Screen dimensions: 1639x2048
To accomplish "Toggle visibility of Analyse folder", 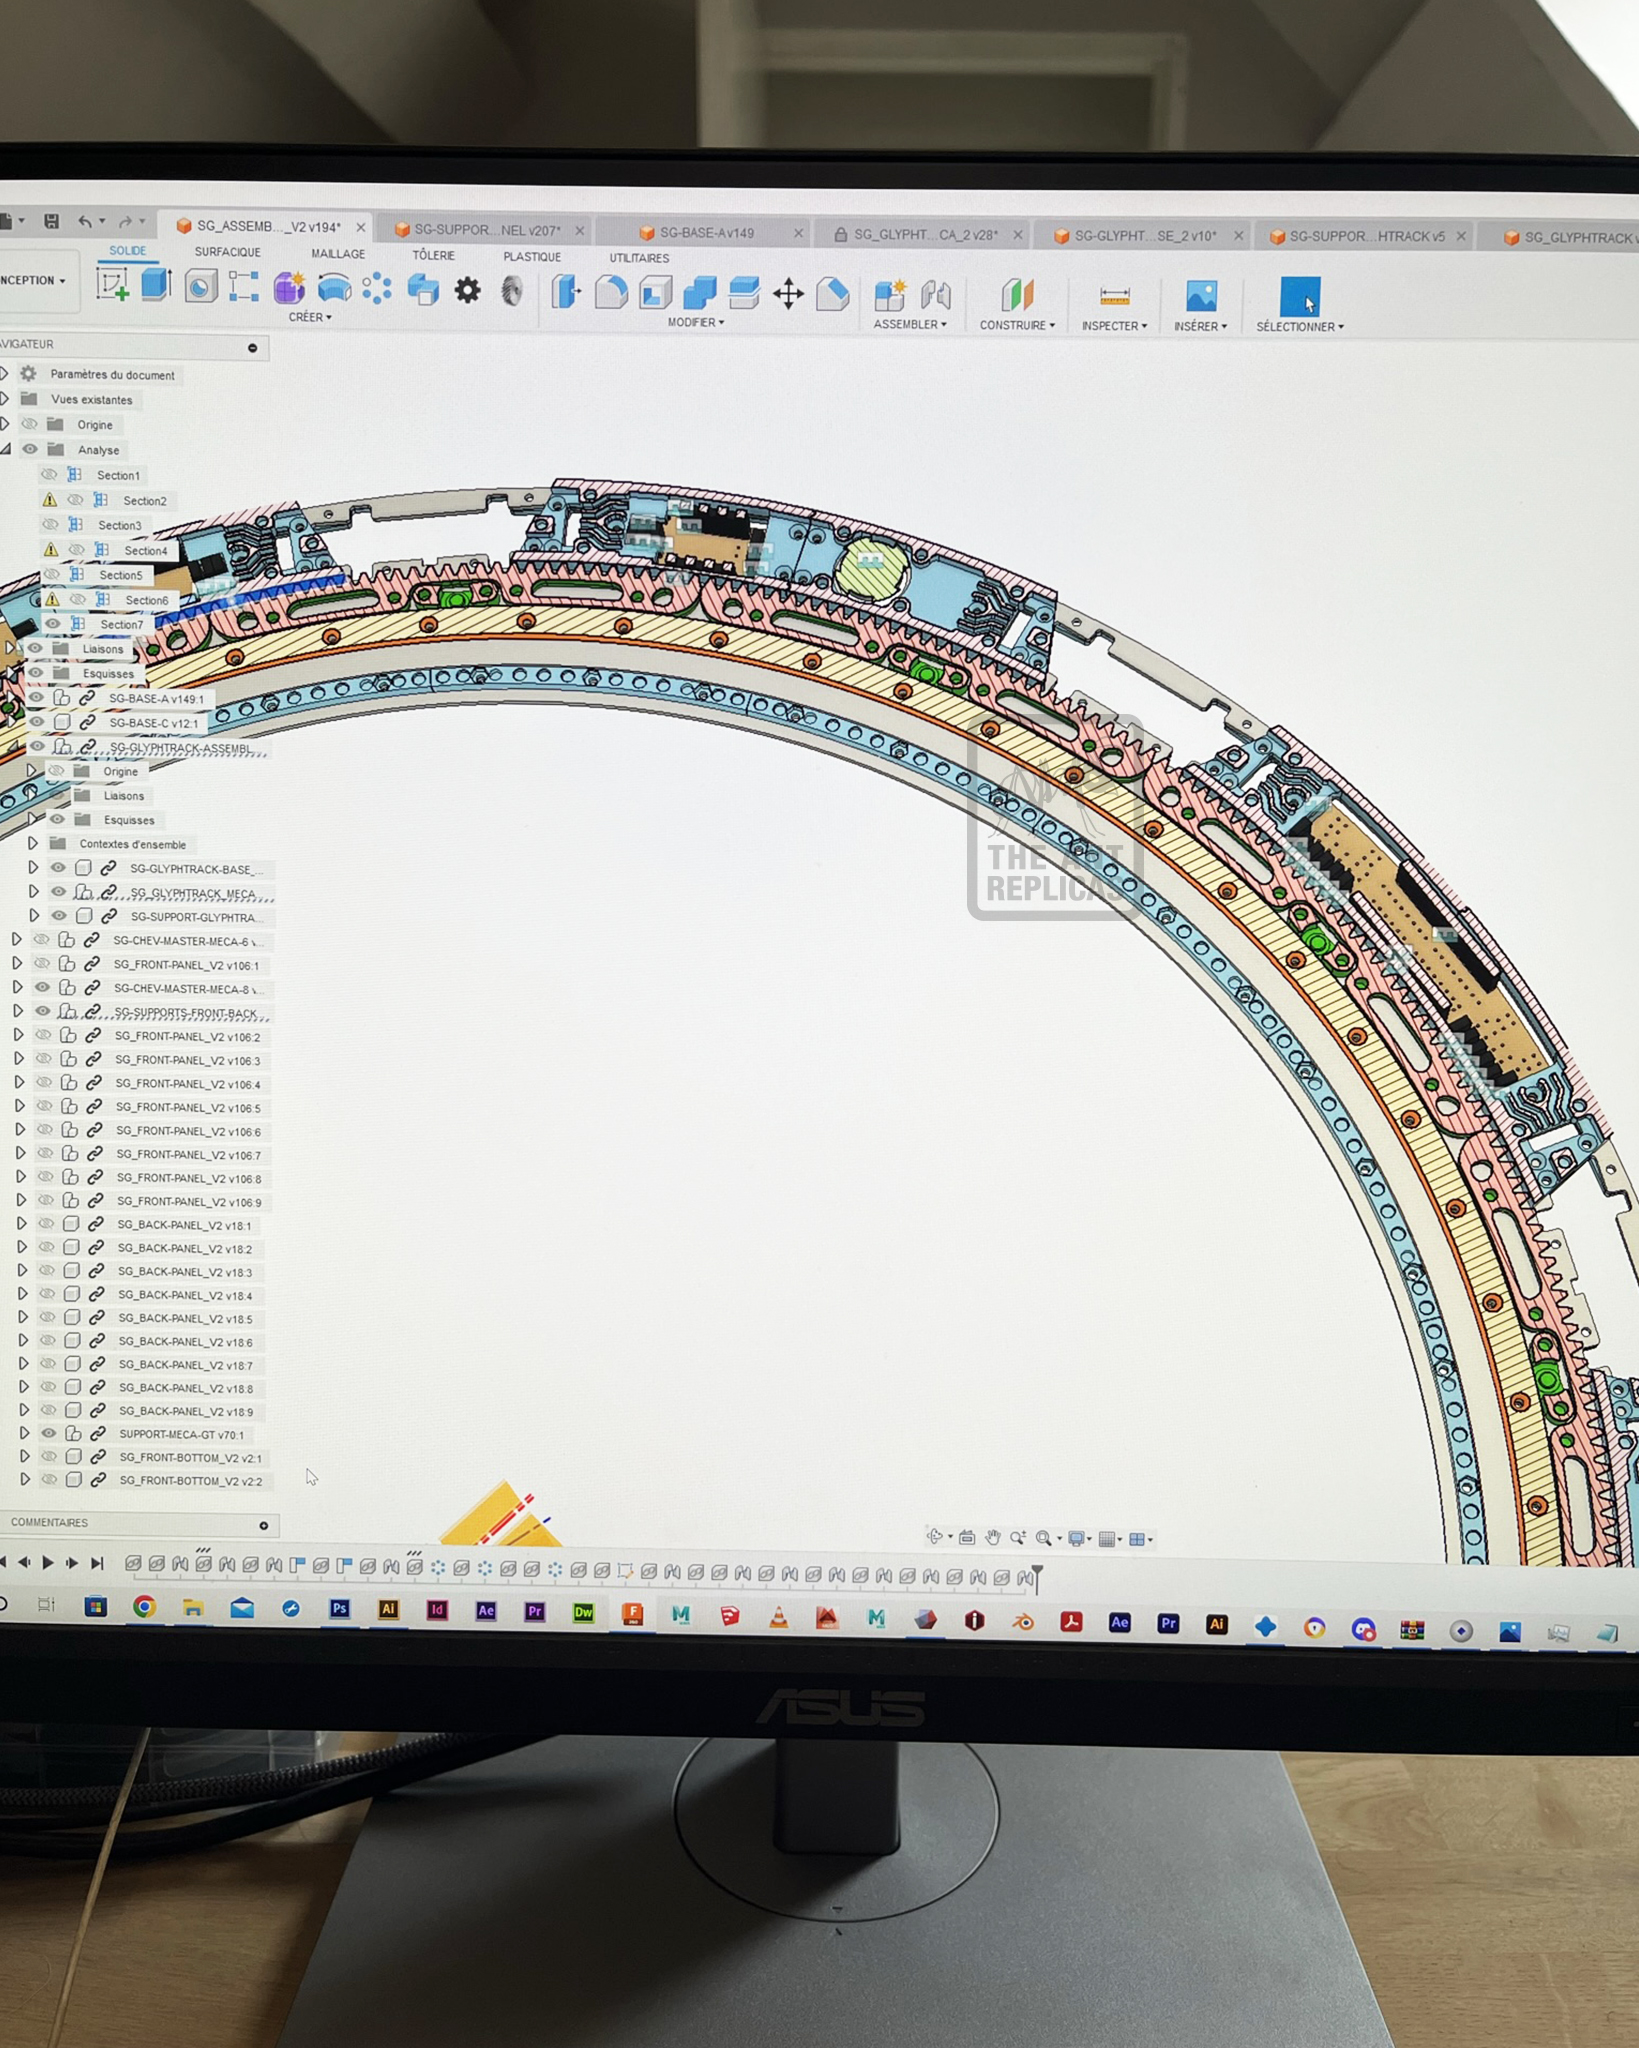I will tap(30, 449).
